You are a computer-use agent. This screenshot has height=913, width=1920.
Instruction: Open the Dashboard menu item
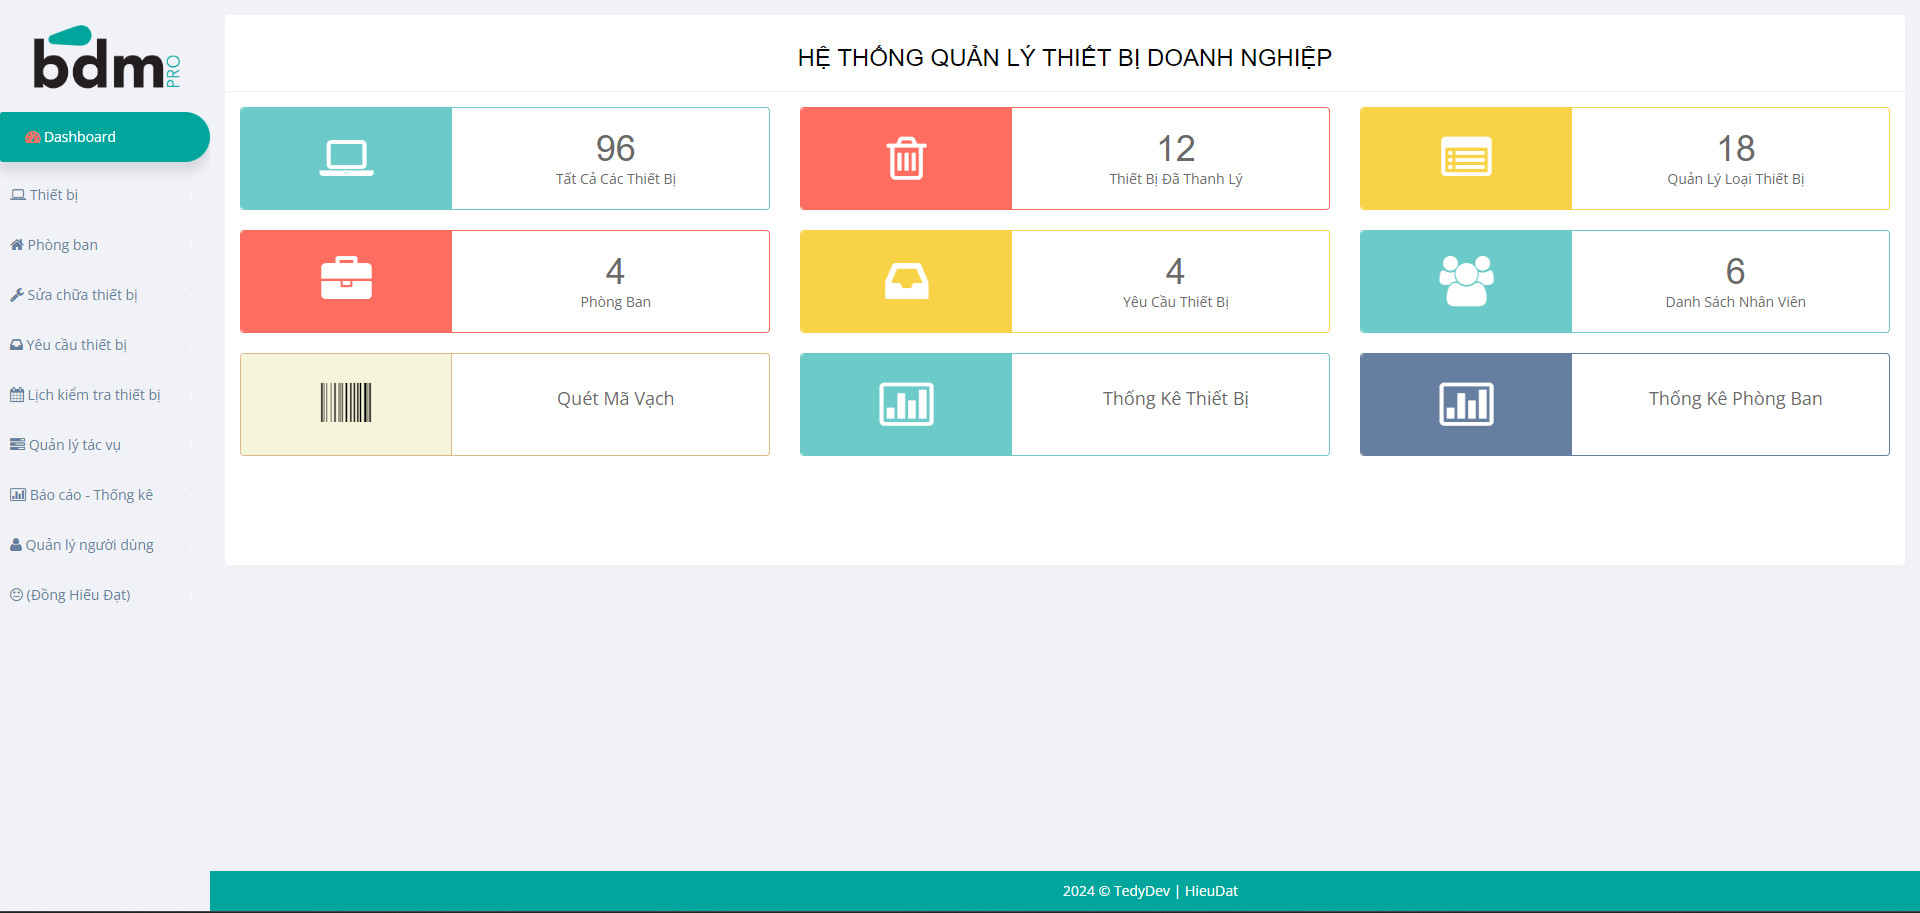[105, 137]
